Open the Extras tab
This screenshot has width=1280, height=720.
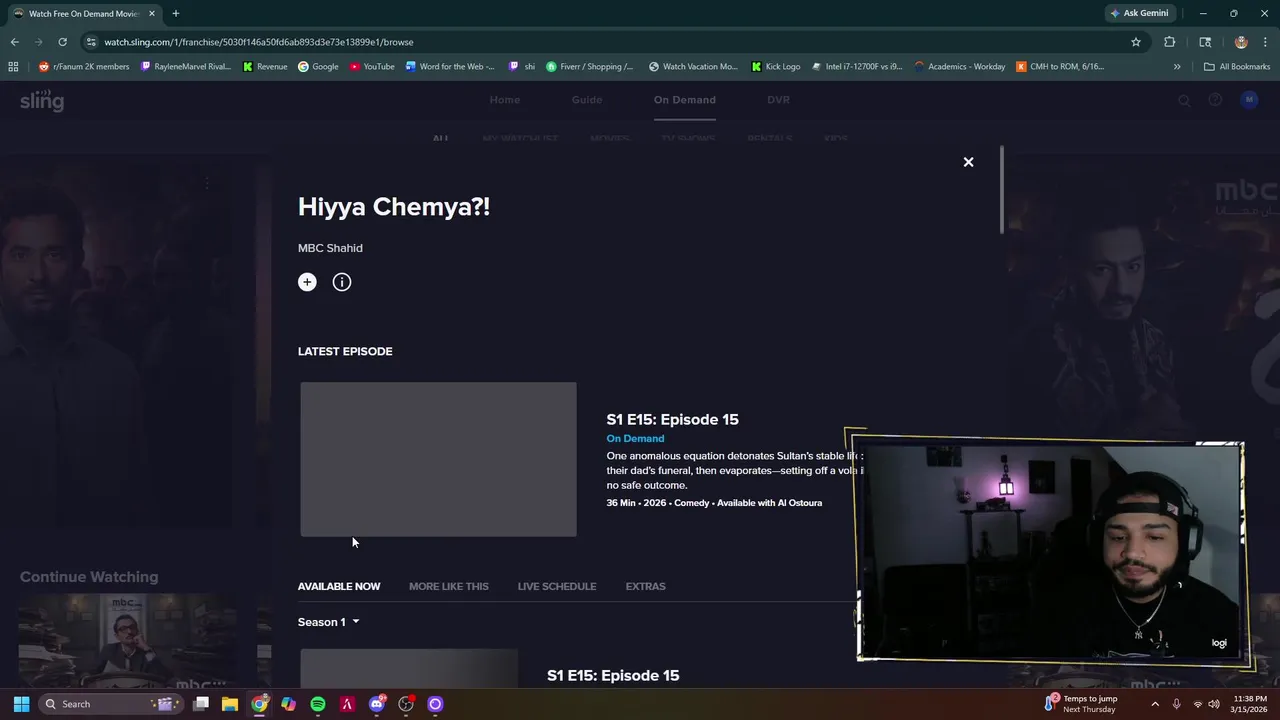645,586
